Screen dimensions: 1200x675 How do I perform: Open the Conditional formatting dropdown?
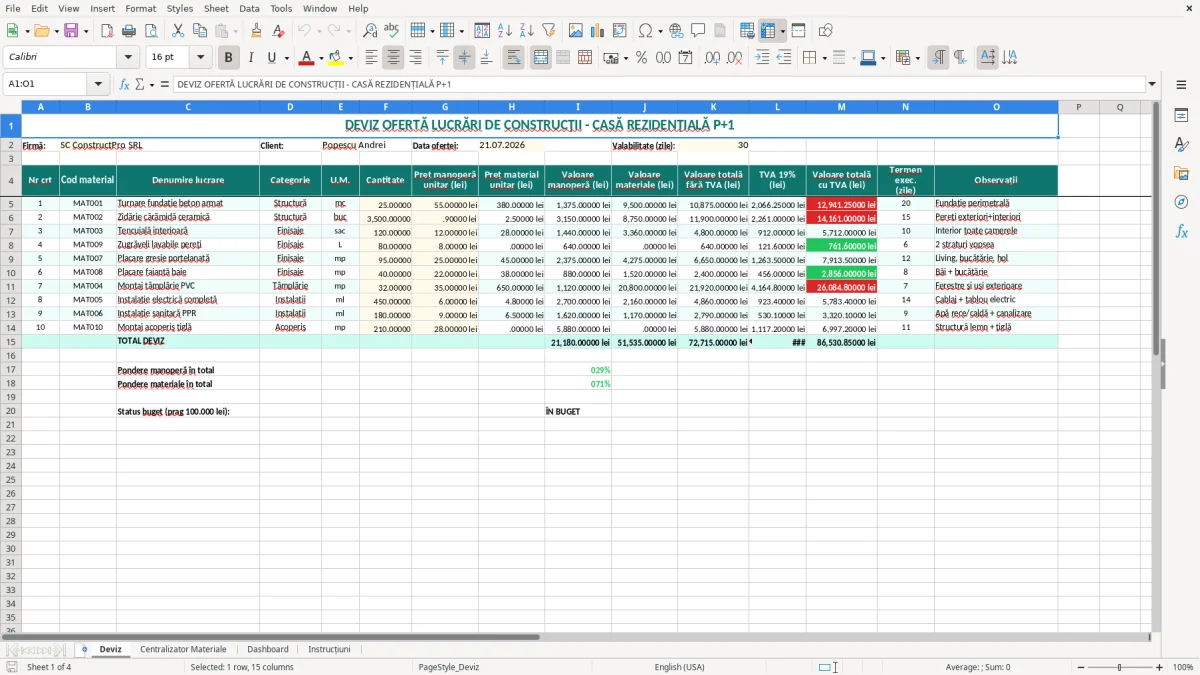coord(918,58)
